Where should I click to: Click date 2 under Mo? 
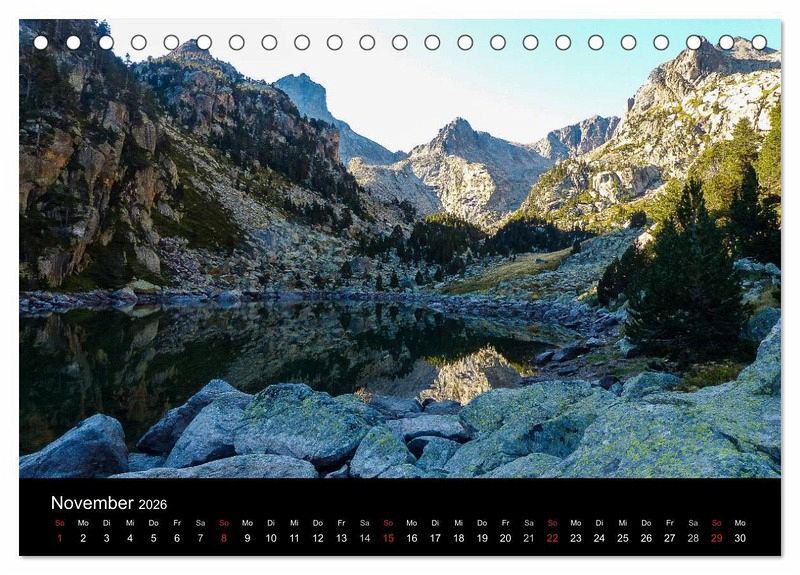pyautogui.click(x=83, y=538)
